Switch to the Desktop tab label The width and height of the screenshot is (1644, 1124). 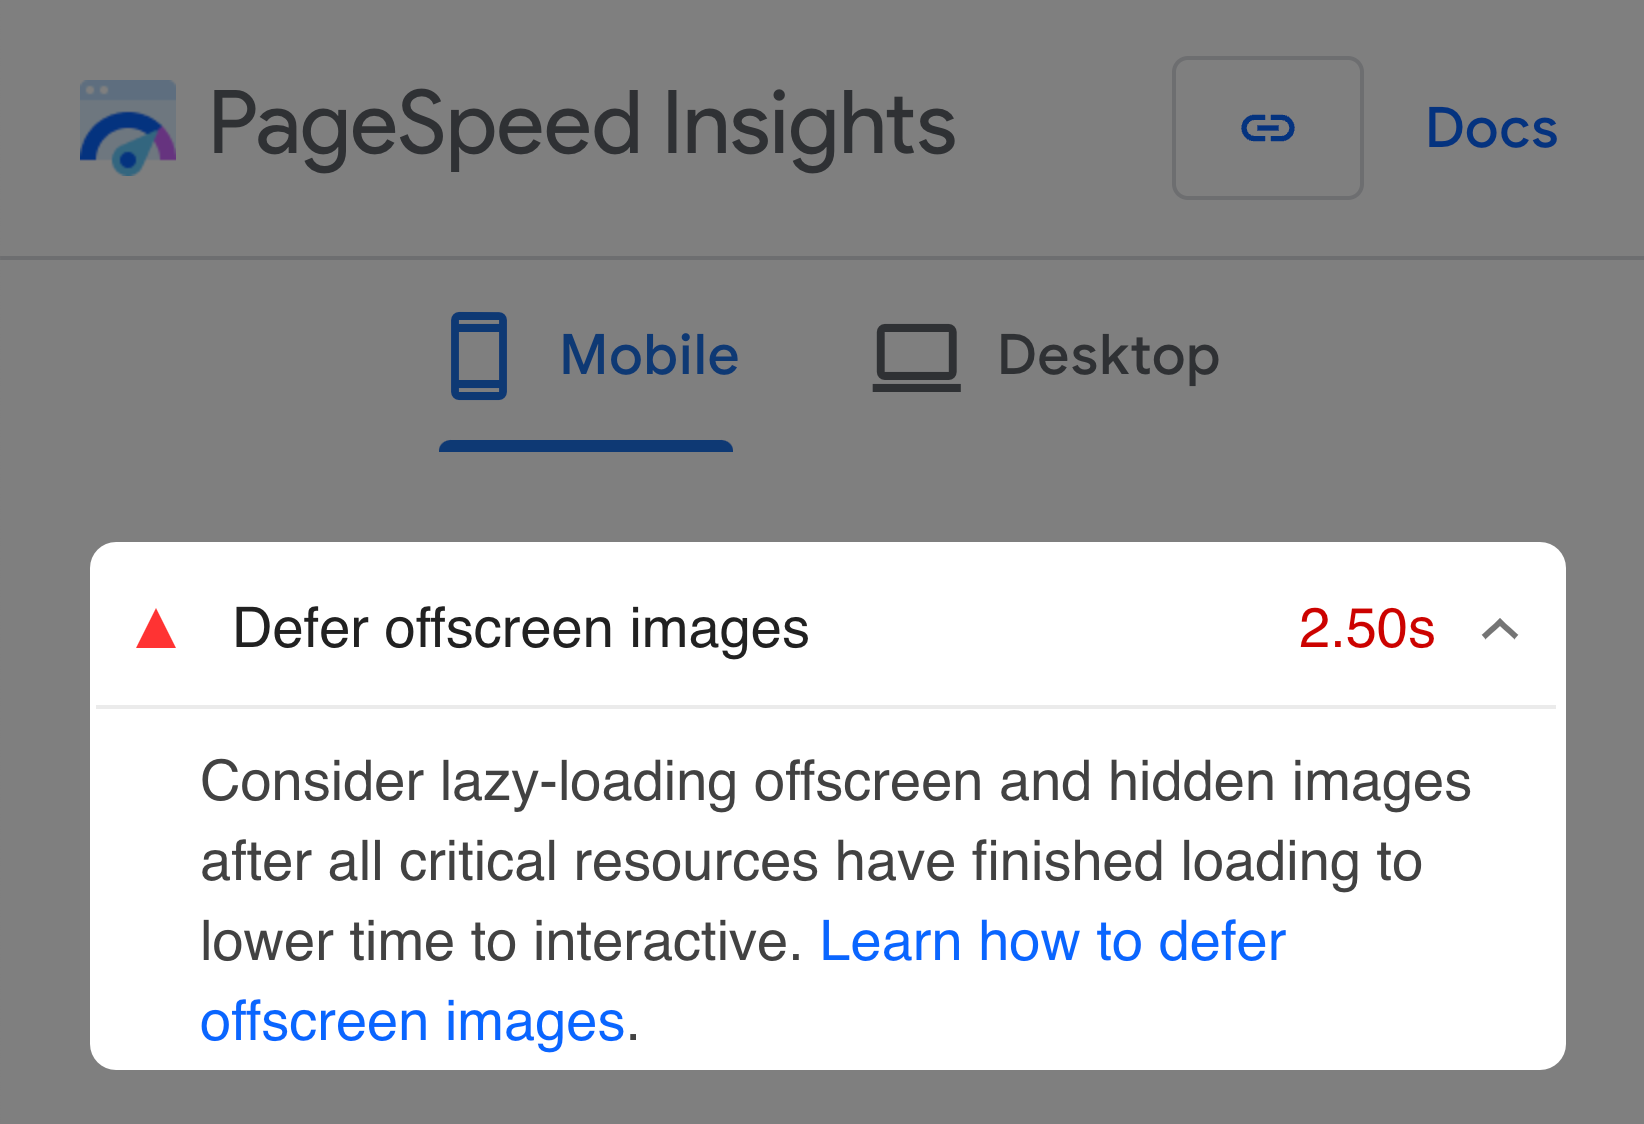[1108, 357]
